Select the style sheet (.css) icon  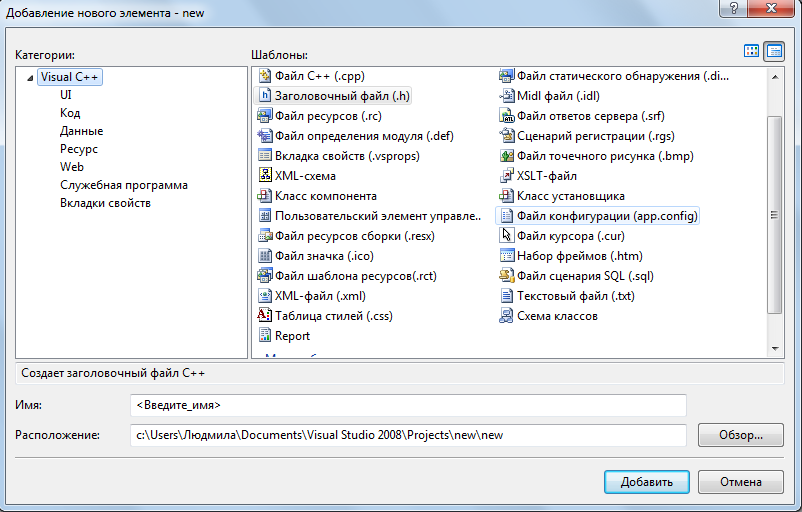point(264,316)
